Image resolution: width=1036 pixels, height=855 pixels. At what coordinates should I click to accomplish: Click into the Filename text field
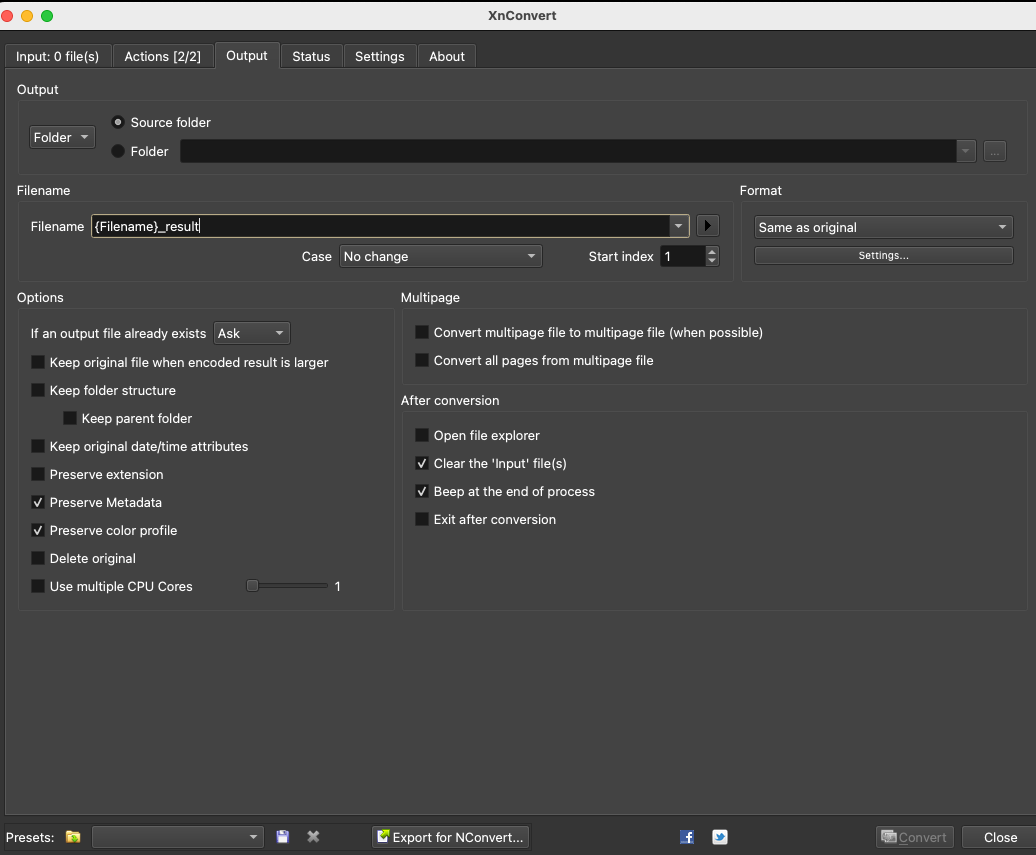point(380,226)
